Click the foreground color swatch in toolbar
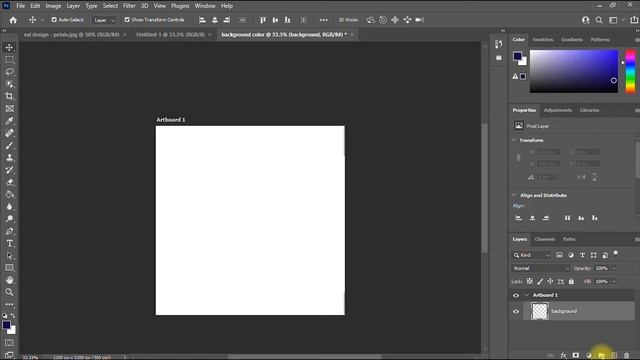Screen dimensions: 640x360 tap(6, 325)
